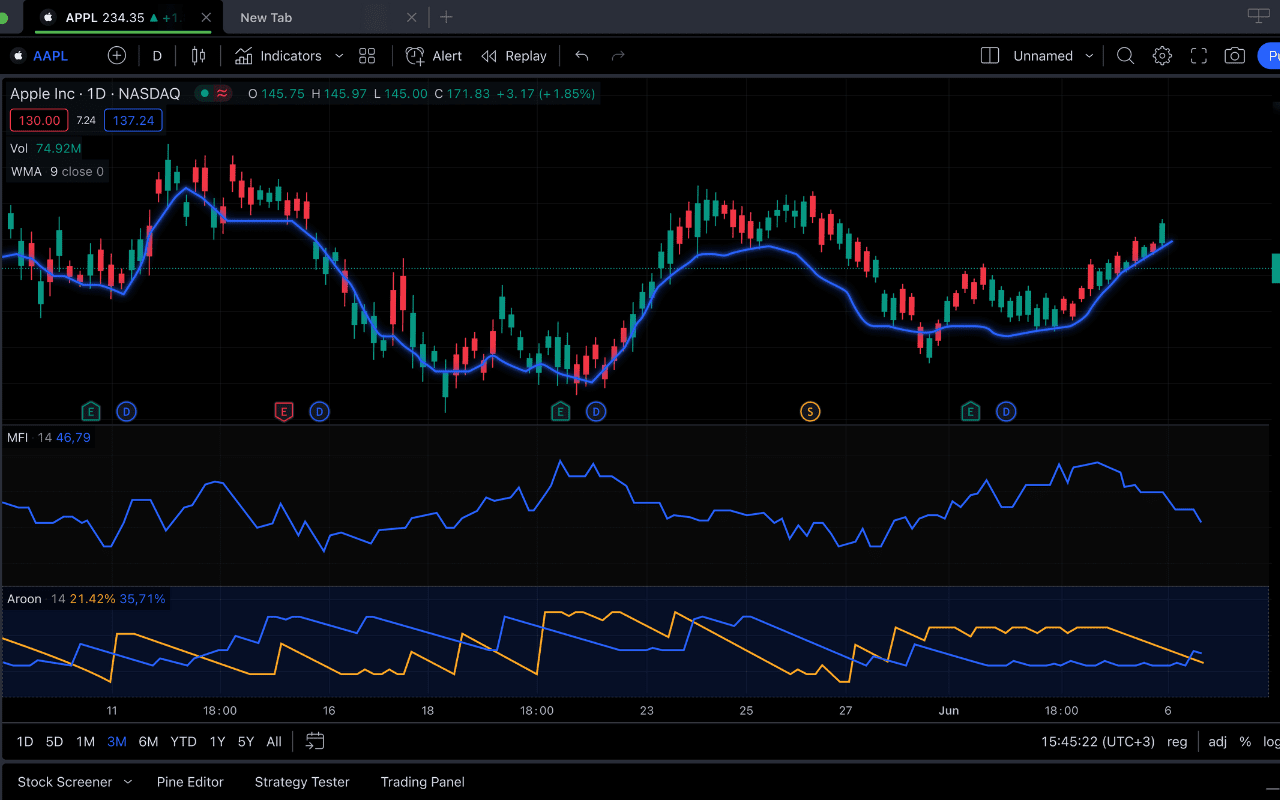This screenshot has height=800, width=1280.
Task: Open the Strategy Tester tab
Action: click(302, 782)
